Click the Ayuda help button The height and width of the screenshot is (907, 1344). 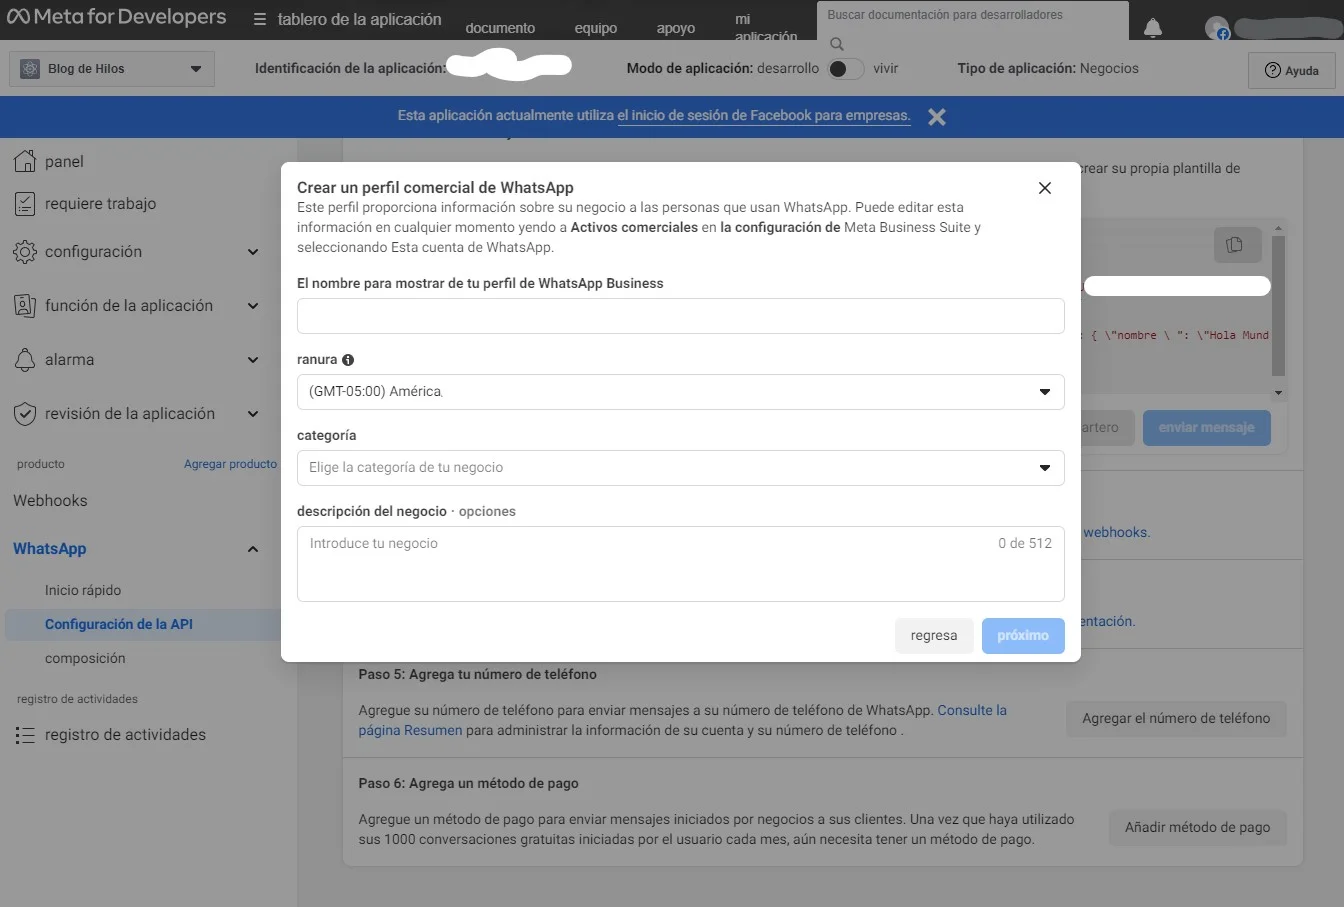coord(1292,70)
